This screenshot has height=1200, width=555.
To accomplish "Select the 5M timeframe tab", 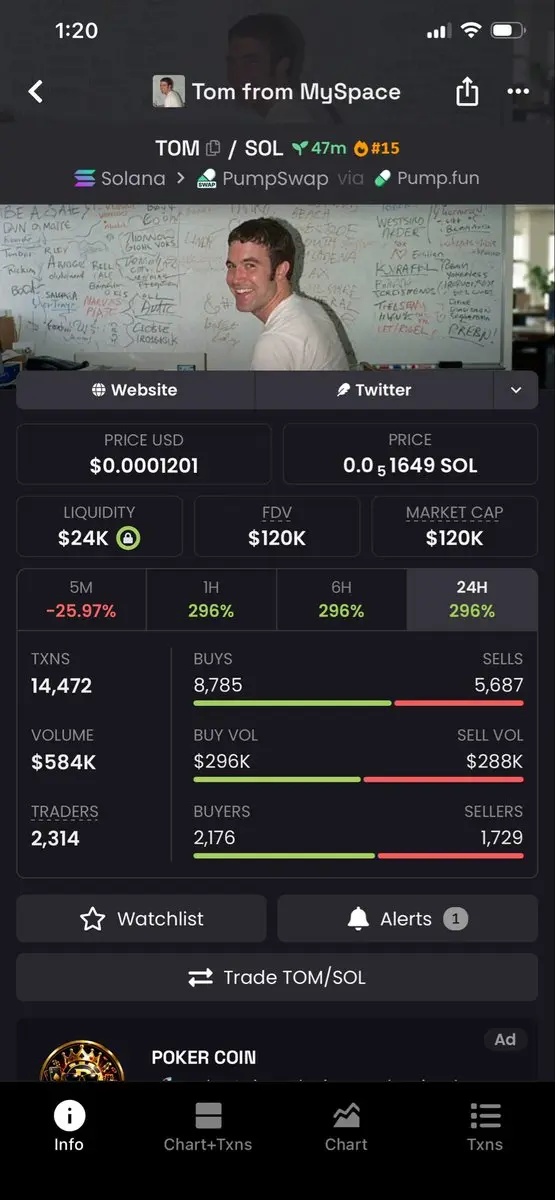I will (81, 599).
